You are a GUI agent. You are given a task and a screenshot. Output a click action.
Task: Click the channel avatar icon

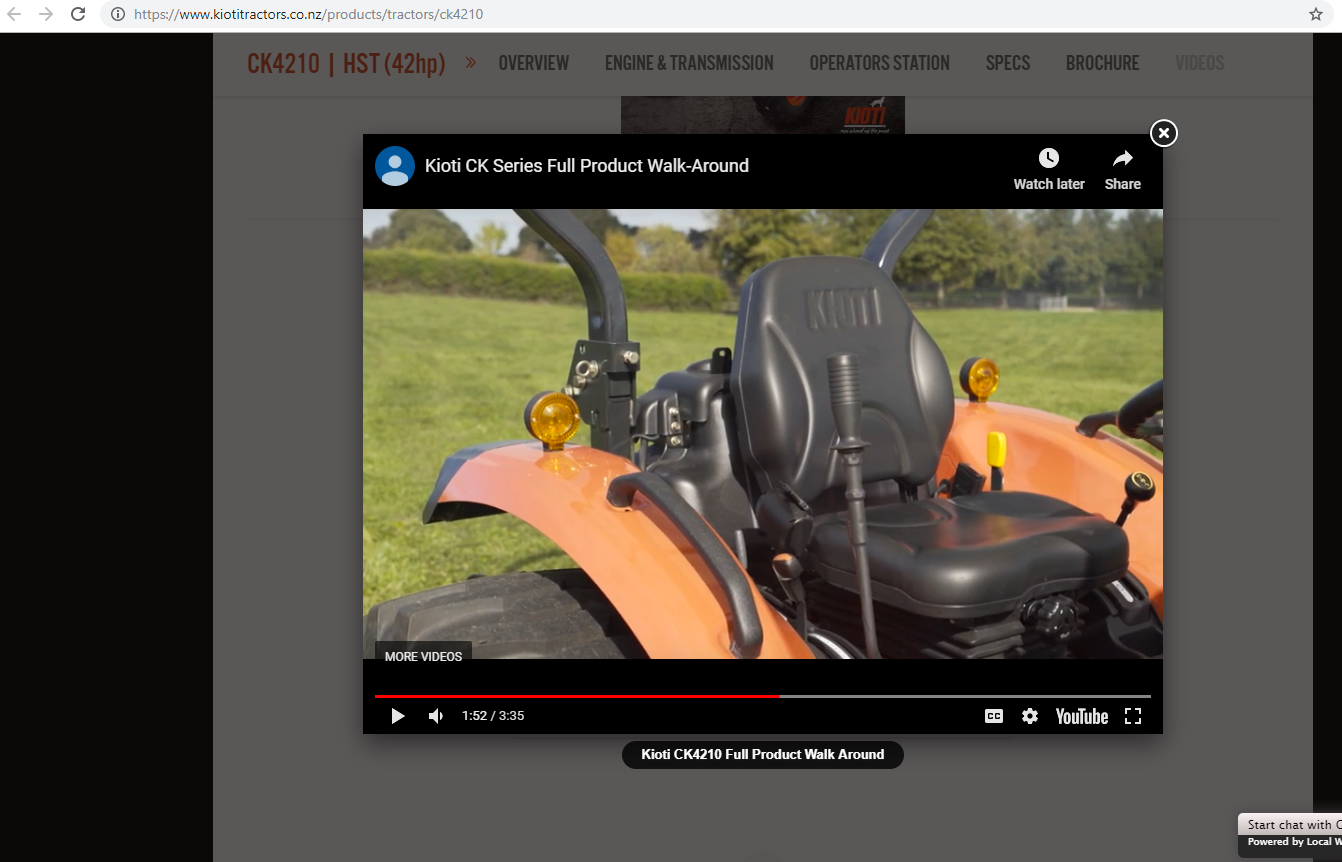395,166
